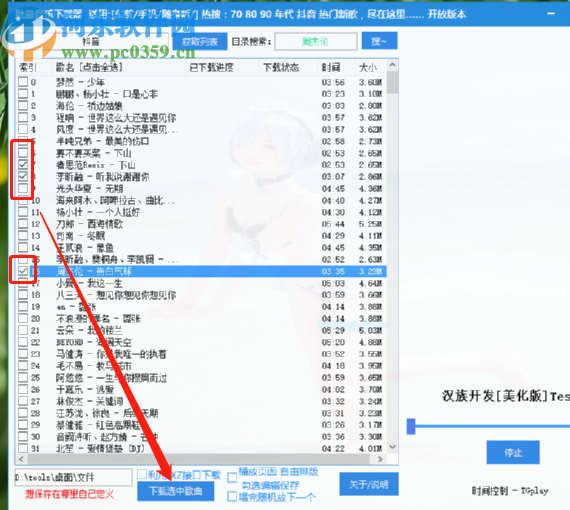Focus the 目录搜索 input field

click(316, 42)
